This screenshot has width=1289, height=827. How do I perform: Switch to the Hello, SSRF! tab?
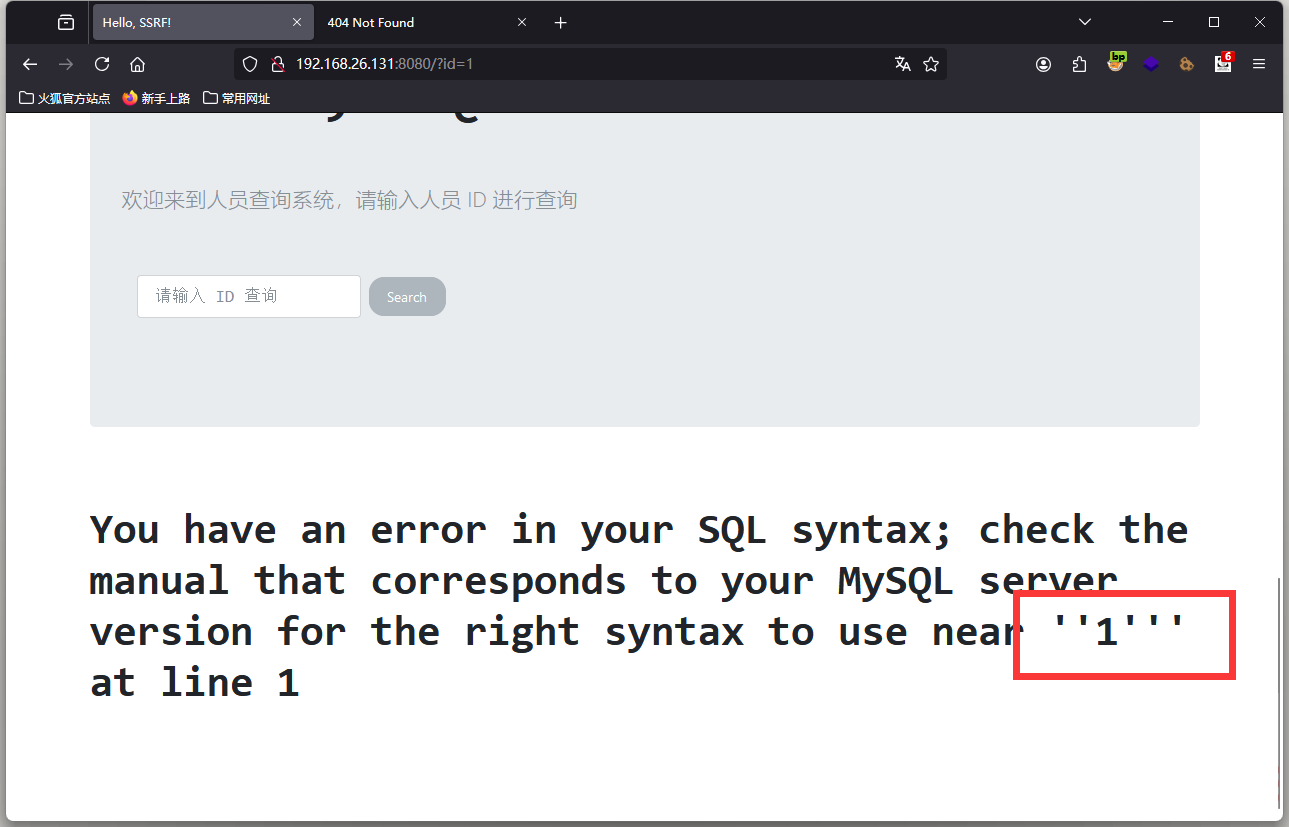click(203, 22)
